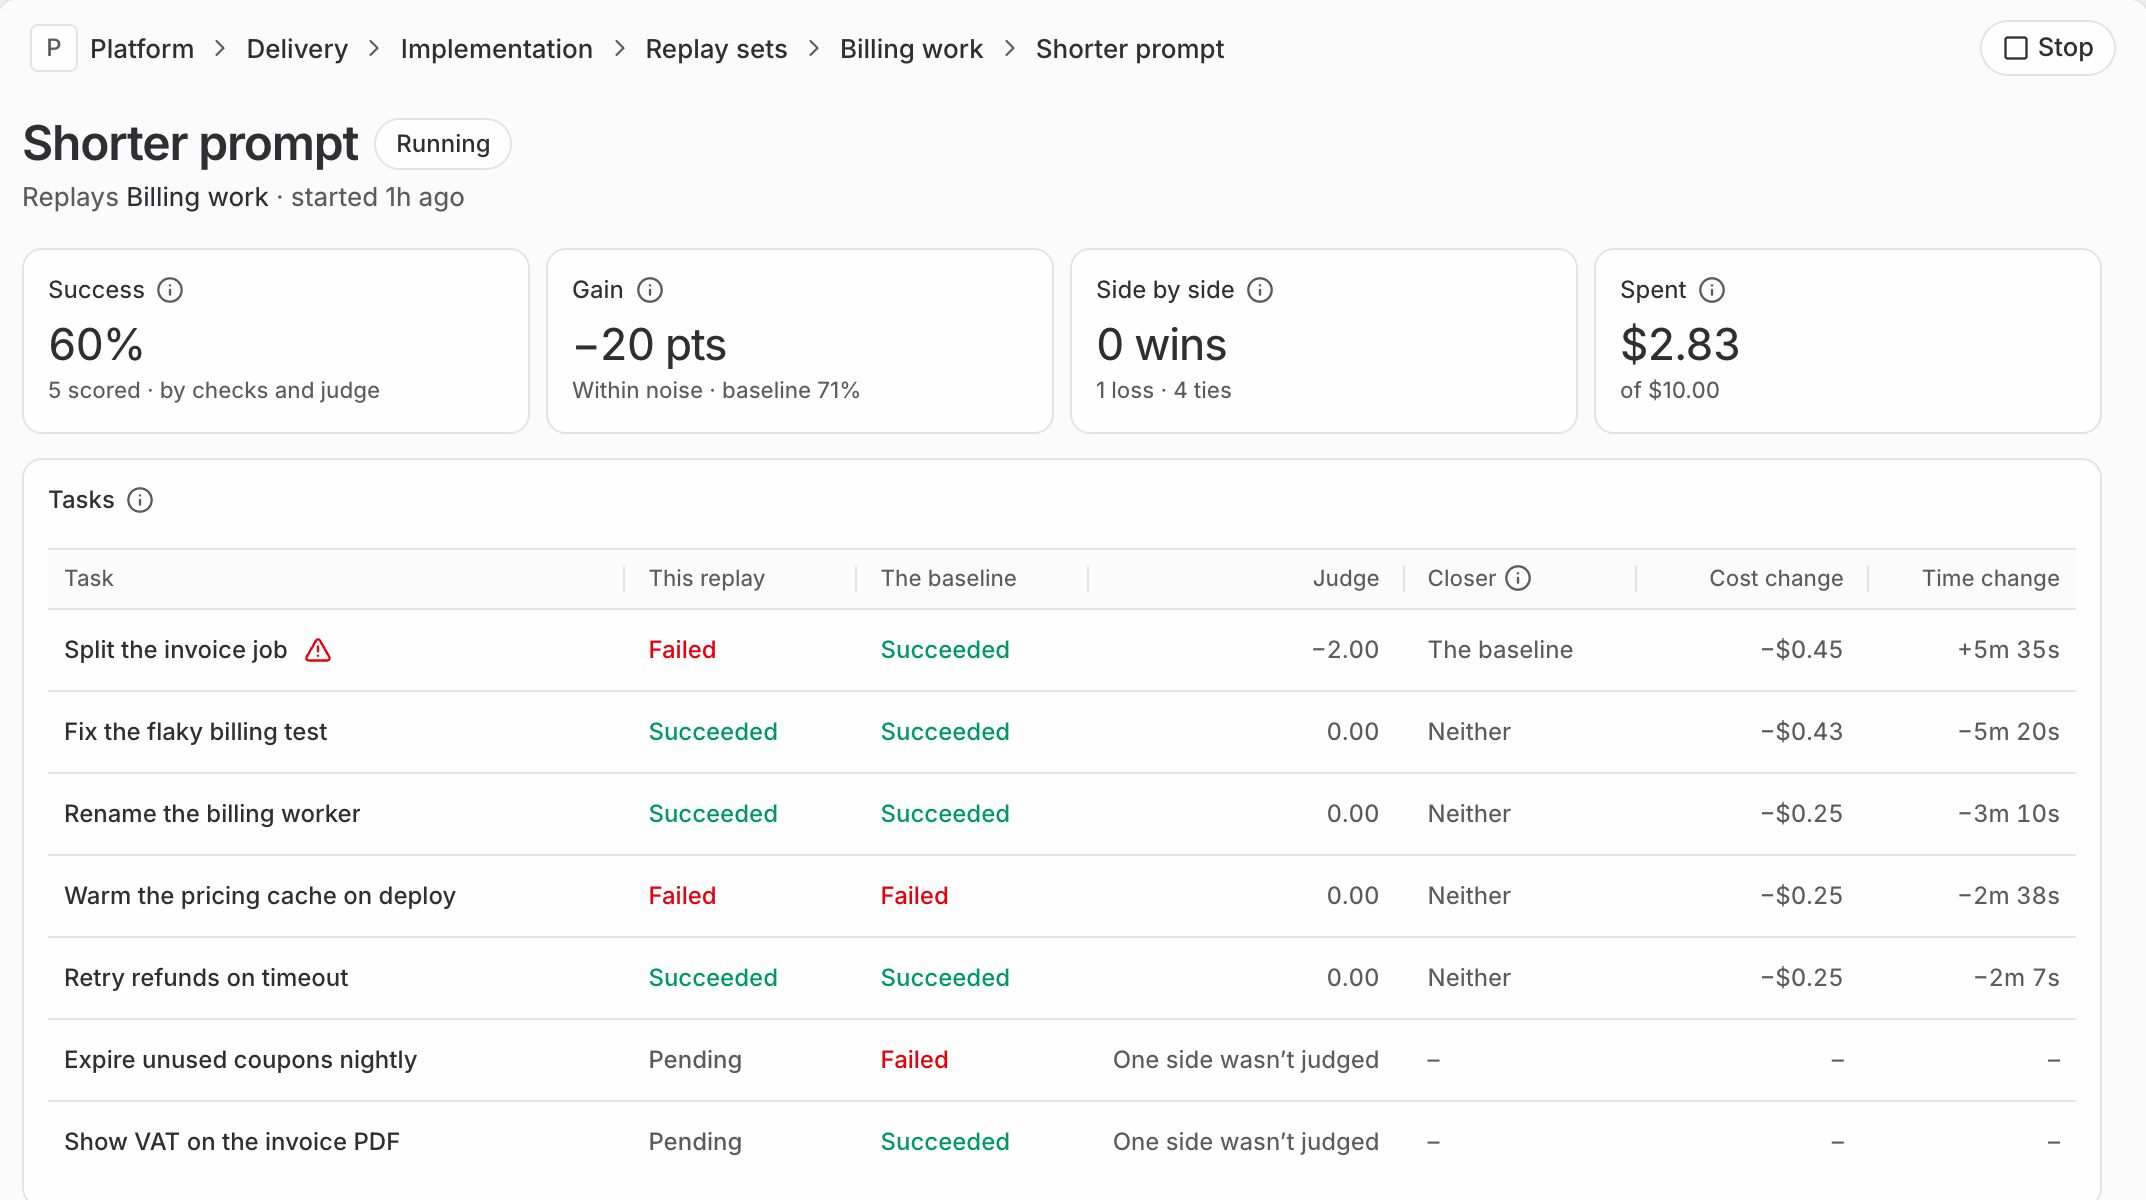Show the Spent info tooltip
The image size is (2146, 1200).
pyautogui.click(x=1712, y=290)
